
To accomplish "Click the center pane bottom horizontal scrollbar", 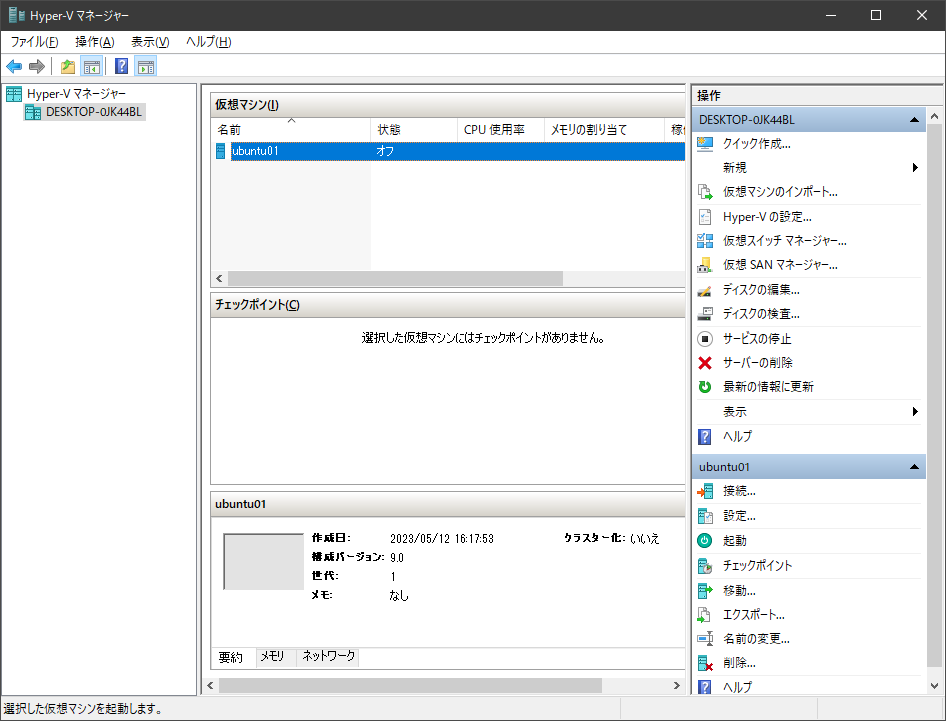I will (410, 685).
